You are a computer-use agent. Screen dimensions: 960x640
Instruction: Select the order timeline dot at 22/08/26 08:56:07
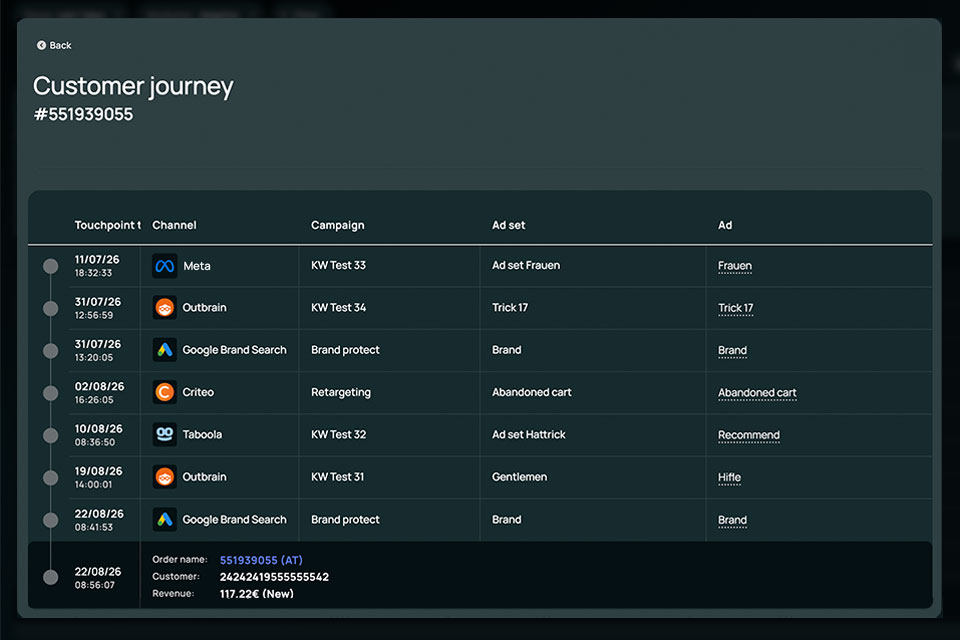(51, 577)
